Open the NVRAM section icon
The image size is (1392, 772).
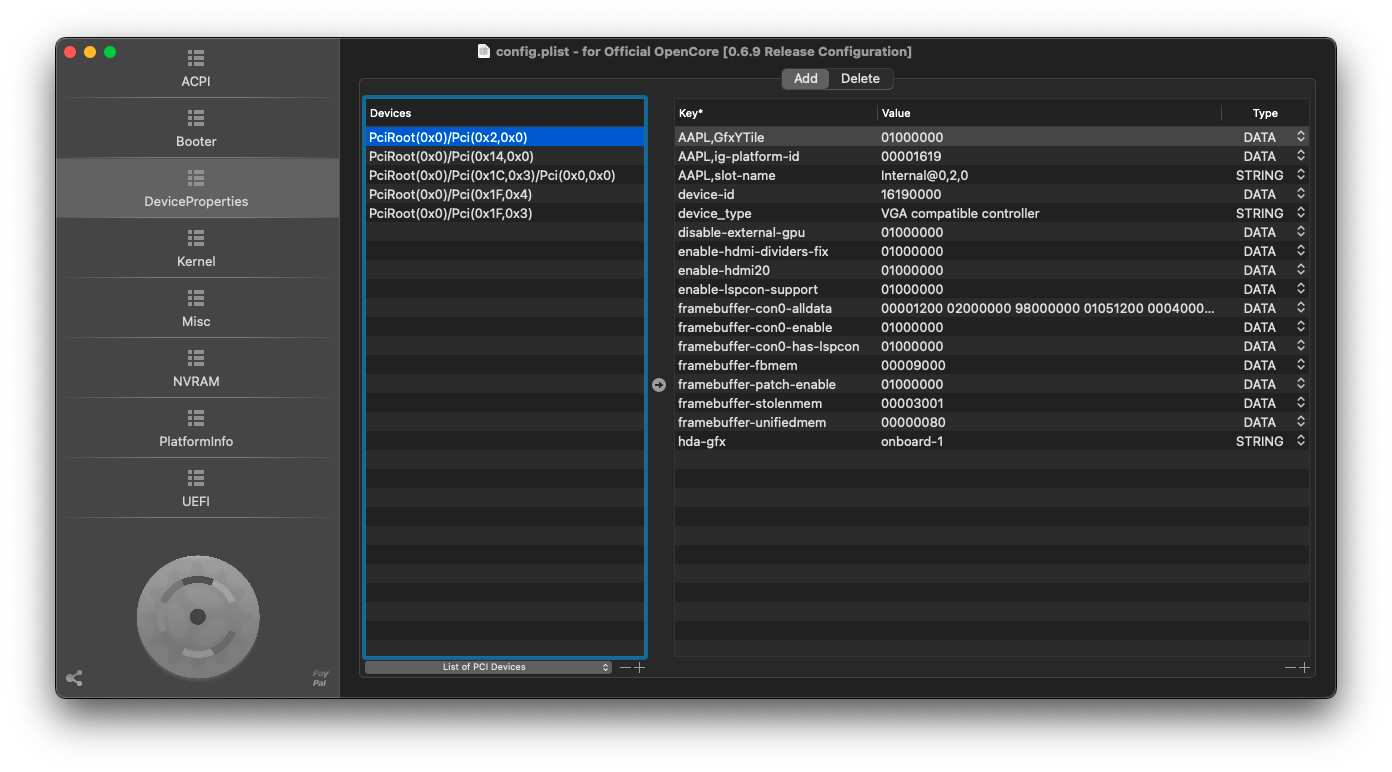pos(196,359)
